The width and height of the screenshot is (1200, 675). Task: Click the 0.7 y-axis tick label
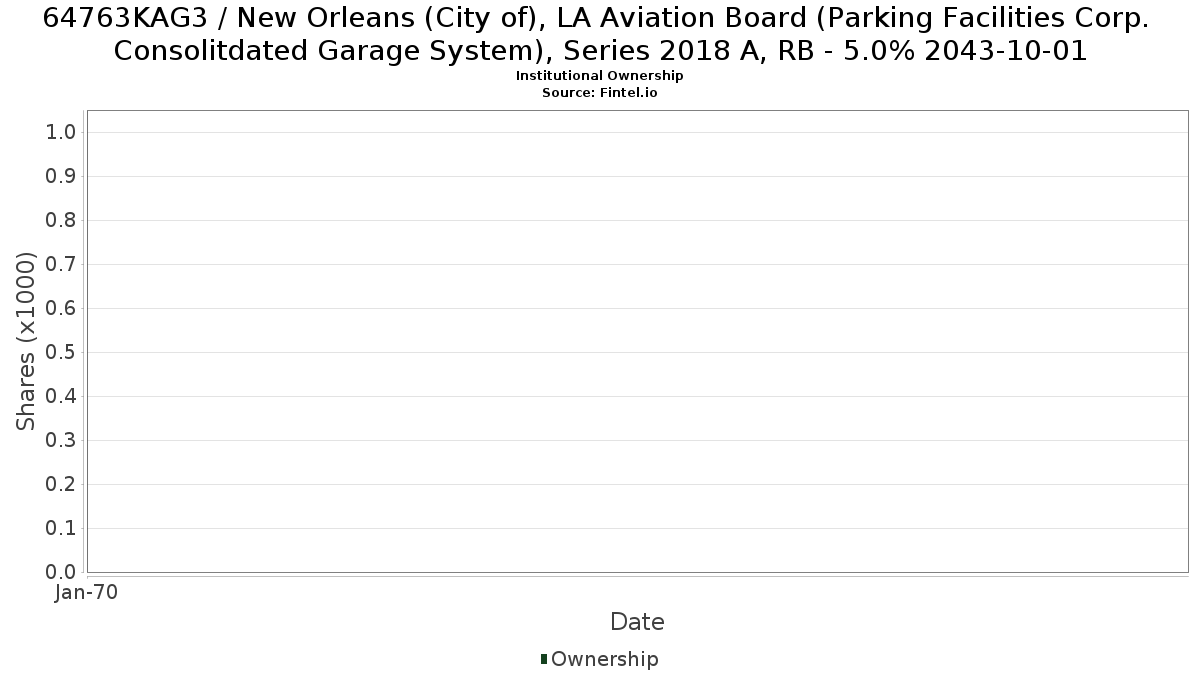click(x=62, y=264)
